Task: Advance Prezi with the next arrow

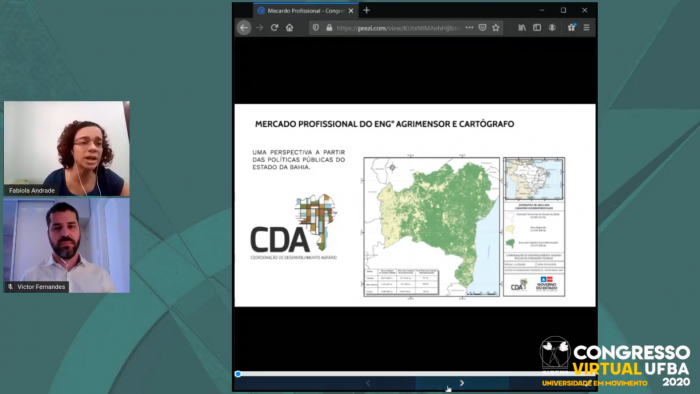Action: [x=462, y=383]
